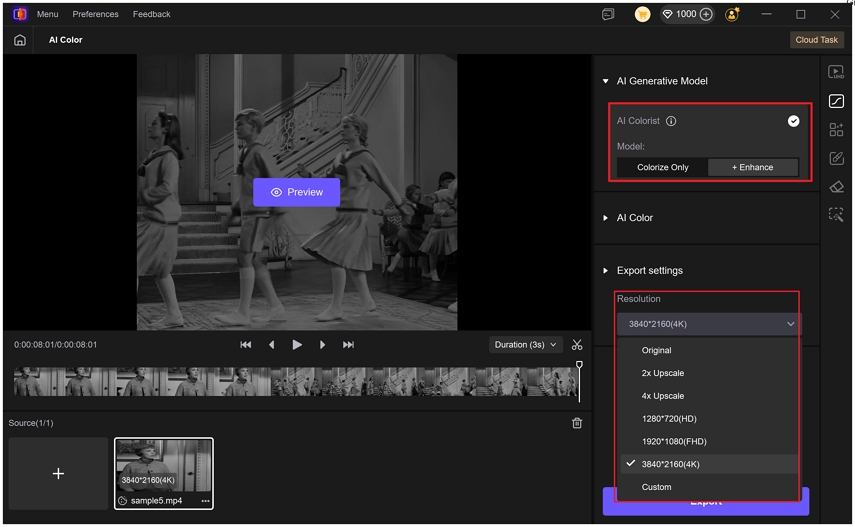The width and height of the screenshot is (855, 527).
Task: Click the scissors cut icon
Action: point(577,345)
